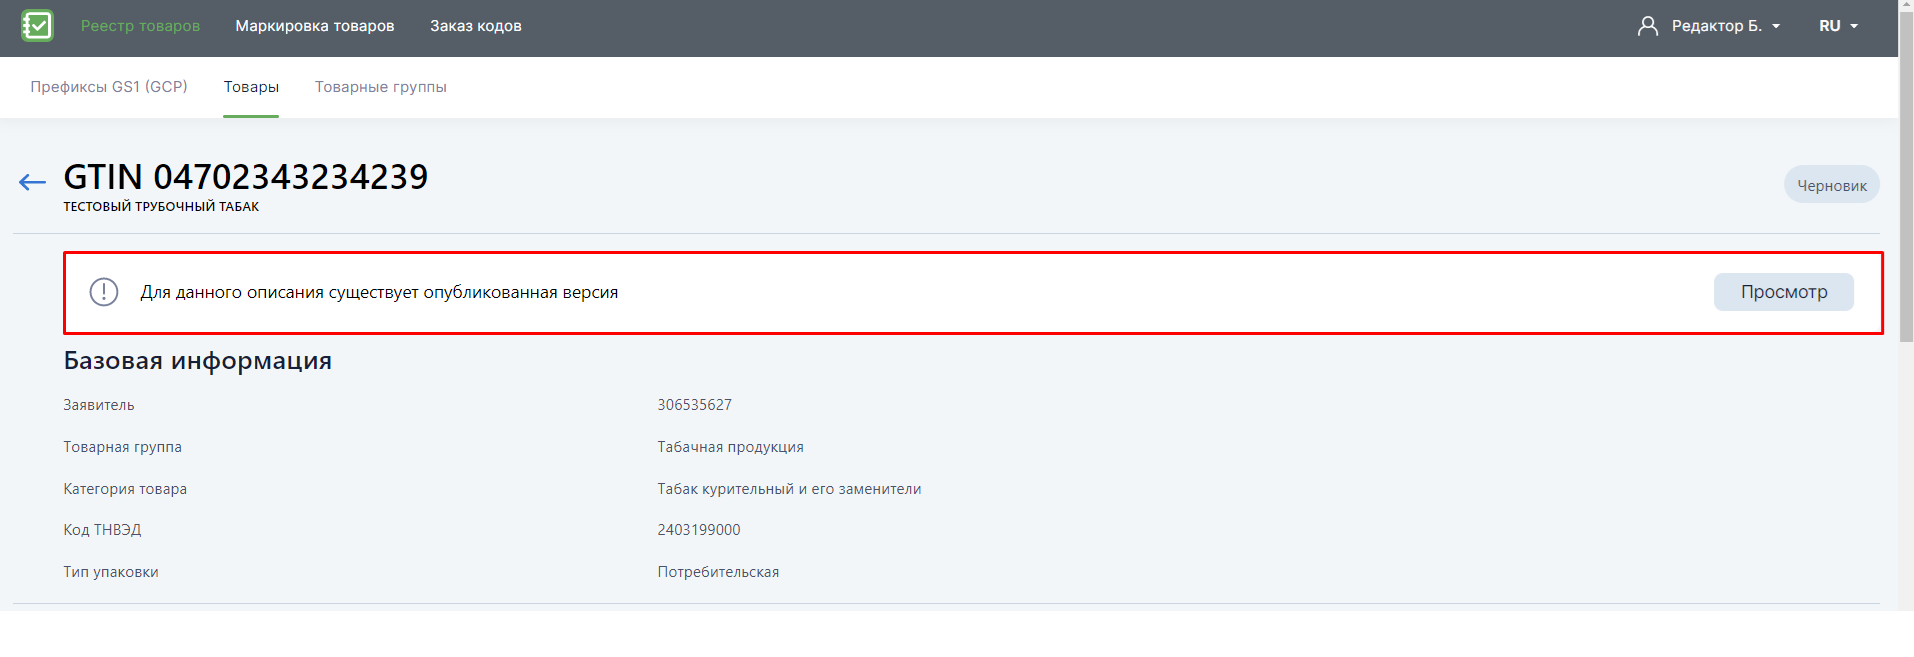Switch to Товары tab
Viewport: 1914px width, 657px height.
click(x=251, y=87)
